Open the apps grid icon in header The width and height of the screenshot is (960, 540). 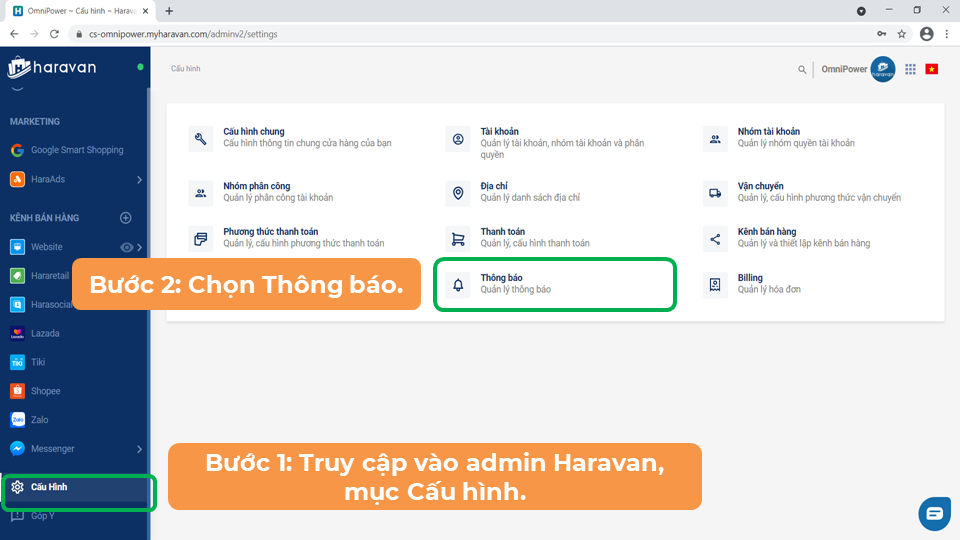pyautogui.click(x=910, y=69)
